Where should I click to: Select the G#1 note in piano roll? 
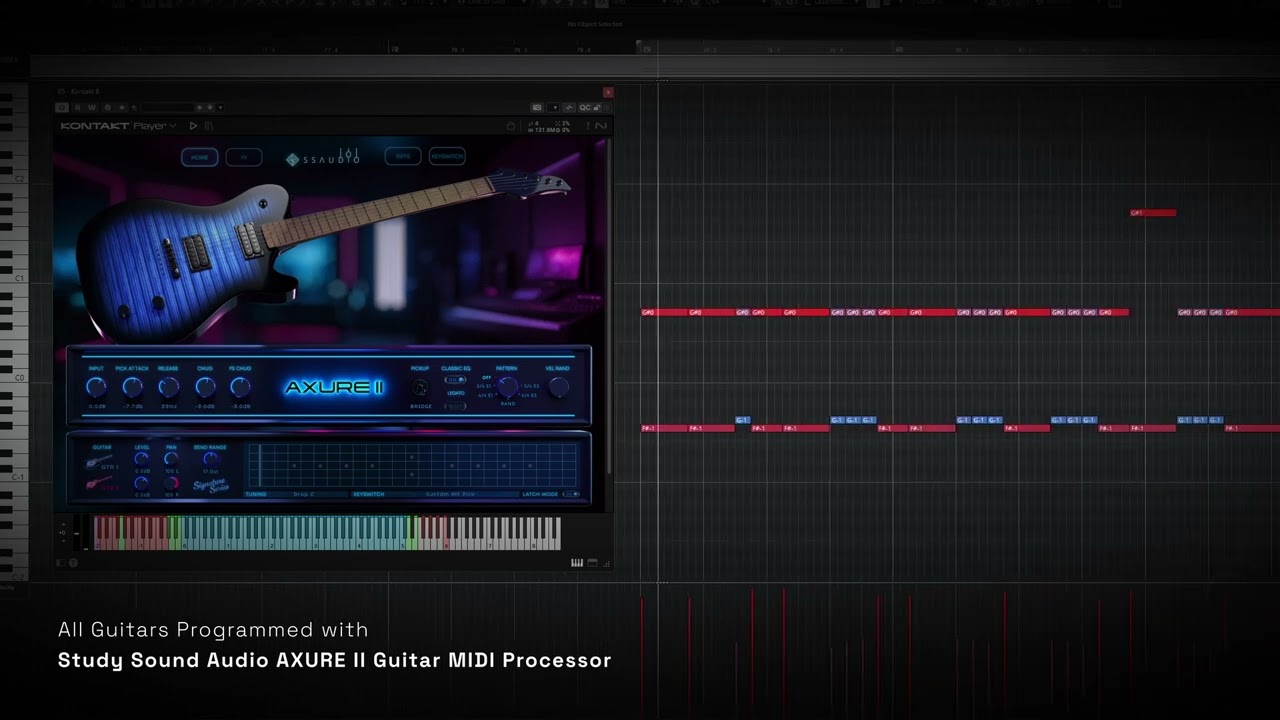1153,213
